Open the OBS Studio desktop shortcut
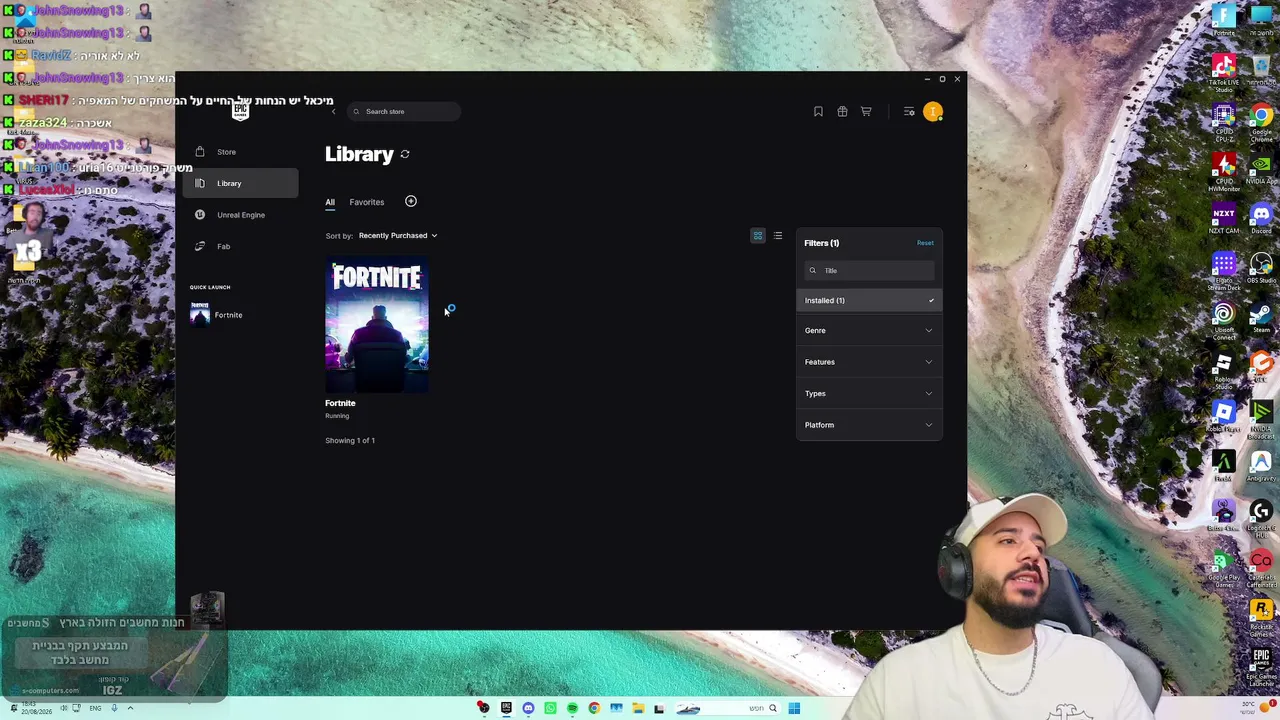The width and height of the screenshot is (1280, 720). [x=1261, y=268]
